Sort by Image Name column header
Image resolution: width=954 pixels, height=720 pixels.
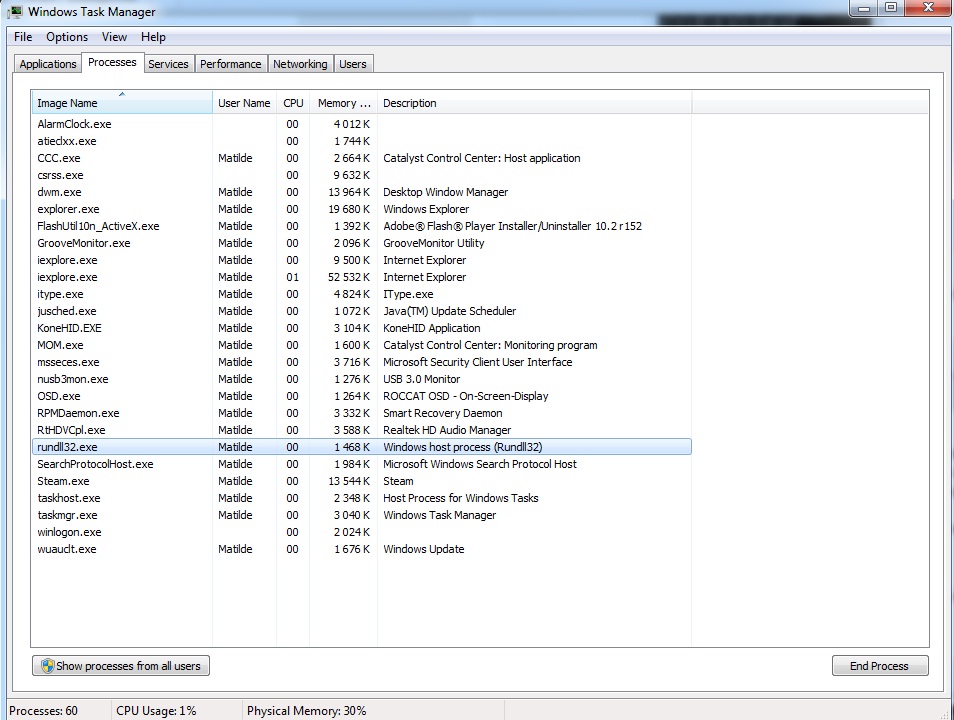pos(122,103)
